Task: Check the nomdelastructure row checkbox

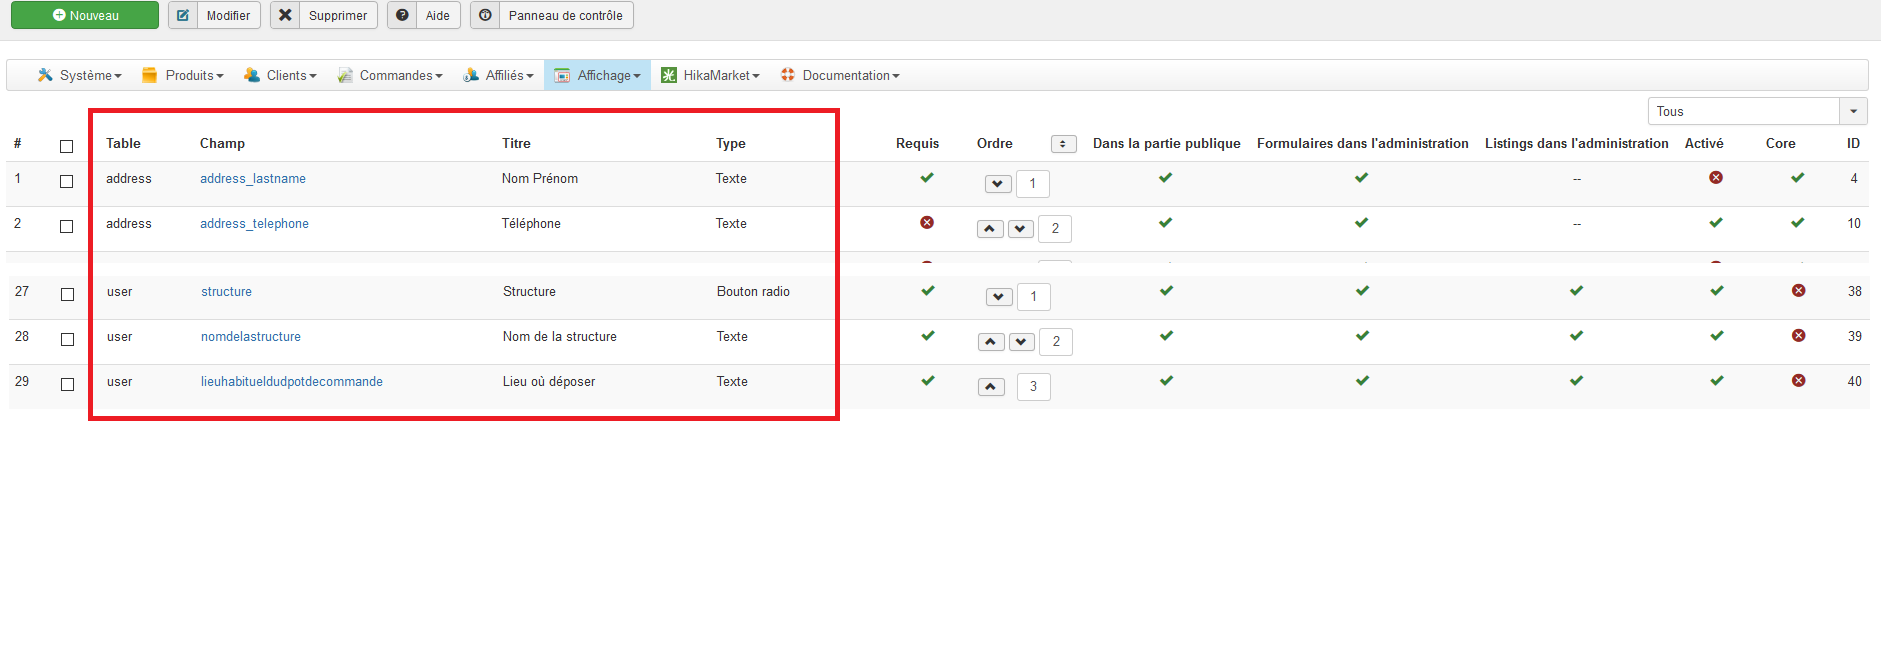Action: coord(68,339)
